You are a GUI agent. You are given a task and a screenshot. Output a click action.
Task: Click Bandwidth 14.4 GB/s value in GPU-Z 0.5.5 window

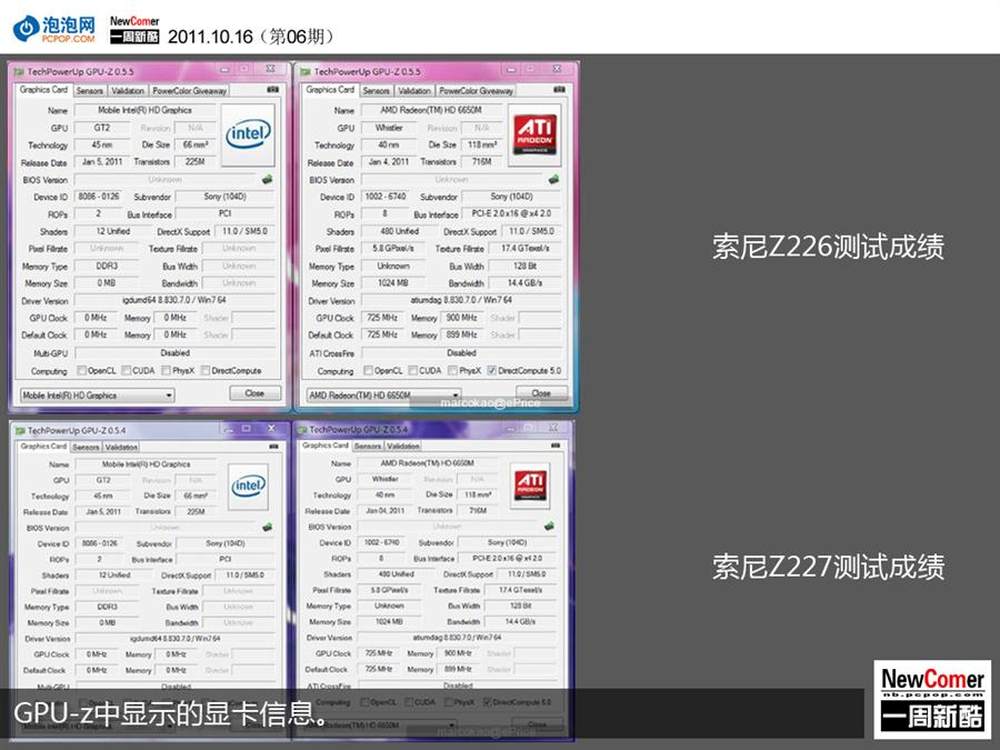pos(525,283)
